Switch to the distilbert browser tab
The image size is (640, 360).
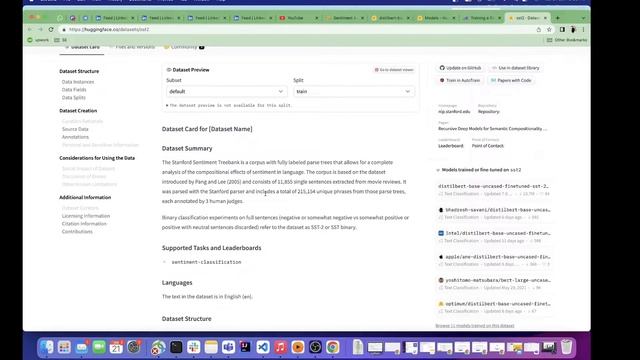click(390, 18)
